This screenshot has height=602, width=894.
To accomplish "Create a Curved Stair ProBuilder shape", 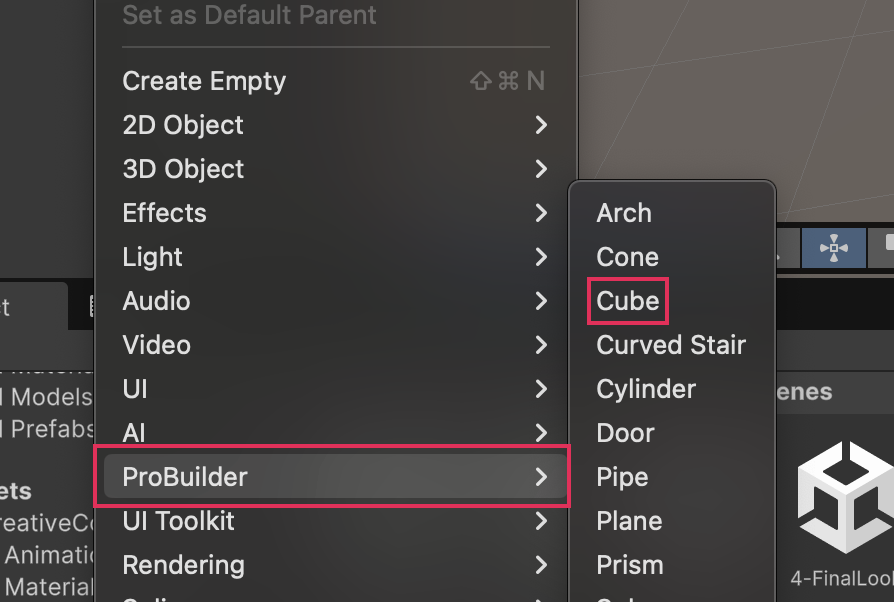I will 671,345.
